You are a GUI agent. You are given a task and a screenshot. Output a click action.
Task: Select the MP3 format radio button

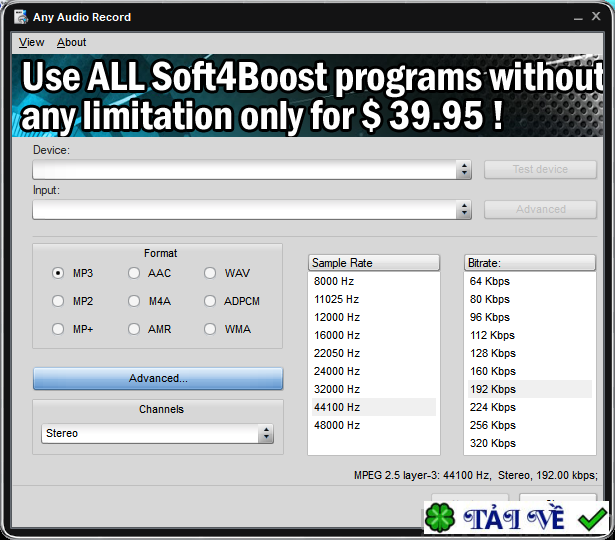point(58,273)
